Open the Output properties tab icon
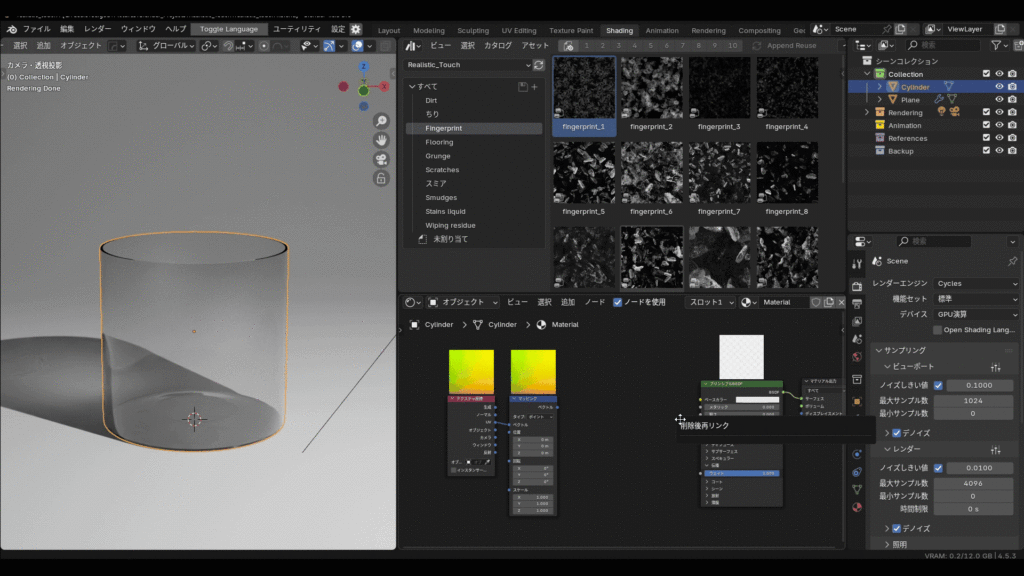Image resolution: width=1024 pixels, height=576 pixels. [857, 304]
